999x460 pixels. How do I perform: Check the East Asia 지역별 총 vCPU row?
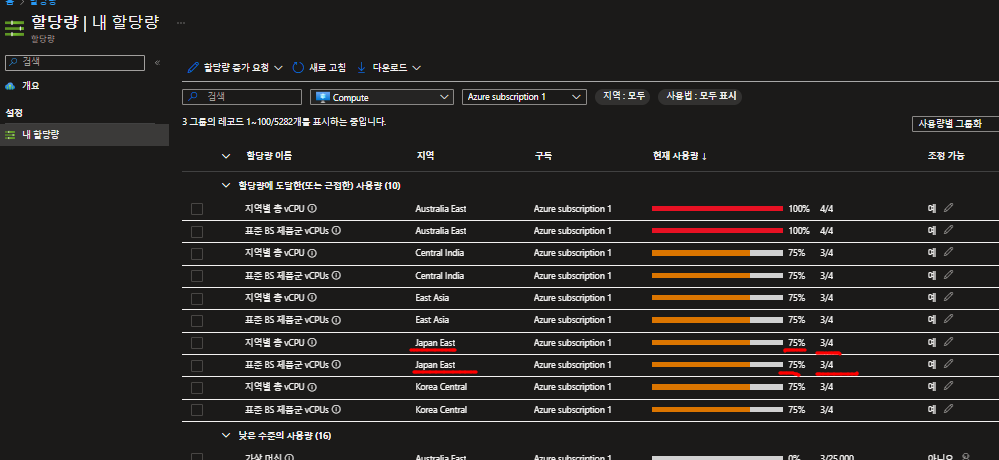tap(197, 298)
